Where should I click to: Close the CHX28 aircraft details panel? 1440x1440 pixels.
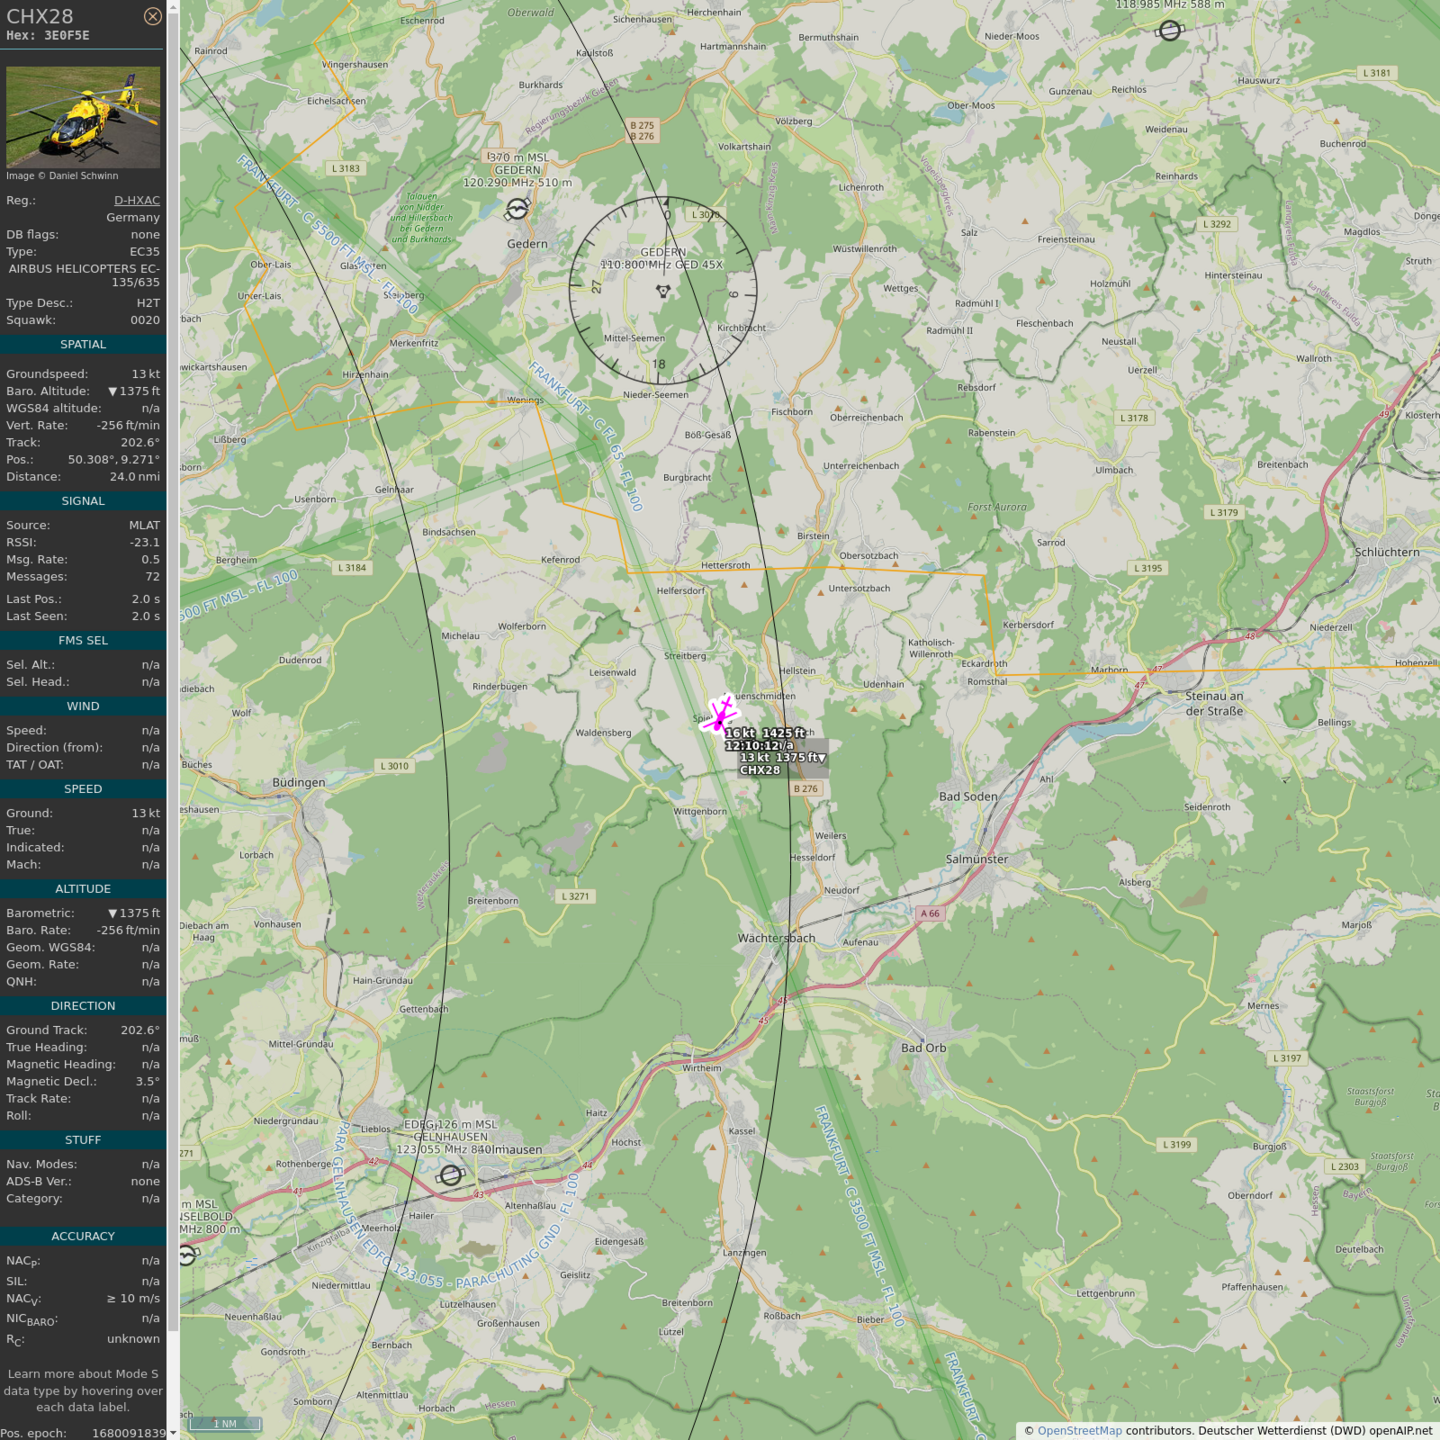pyautogui.click(x=152, y=16)
